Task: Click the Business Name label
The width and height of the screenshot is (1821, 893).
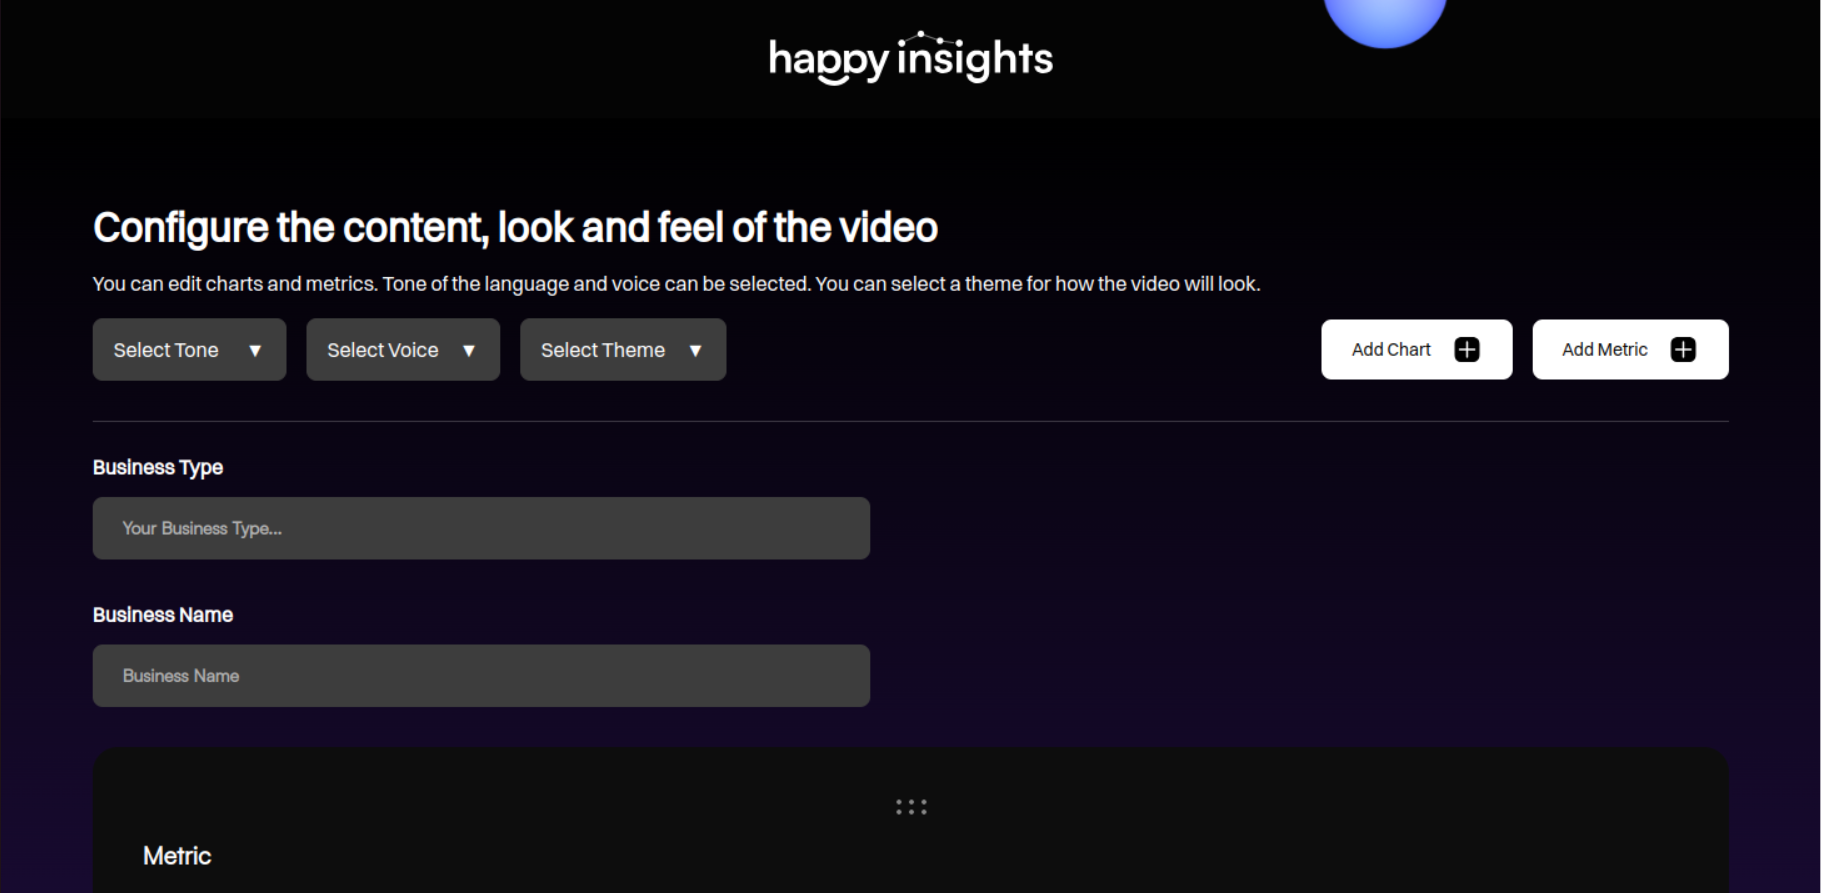Action: [x=163, y=615]
